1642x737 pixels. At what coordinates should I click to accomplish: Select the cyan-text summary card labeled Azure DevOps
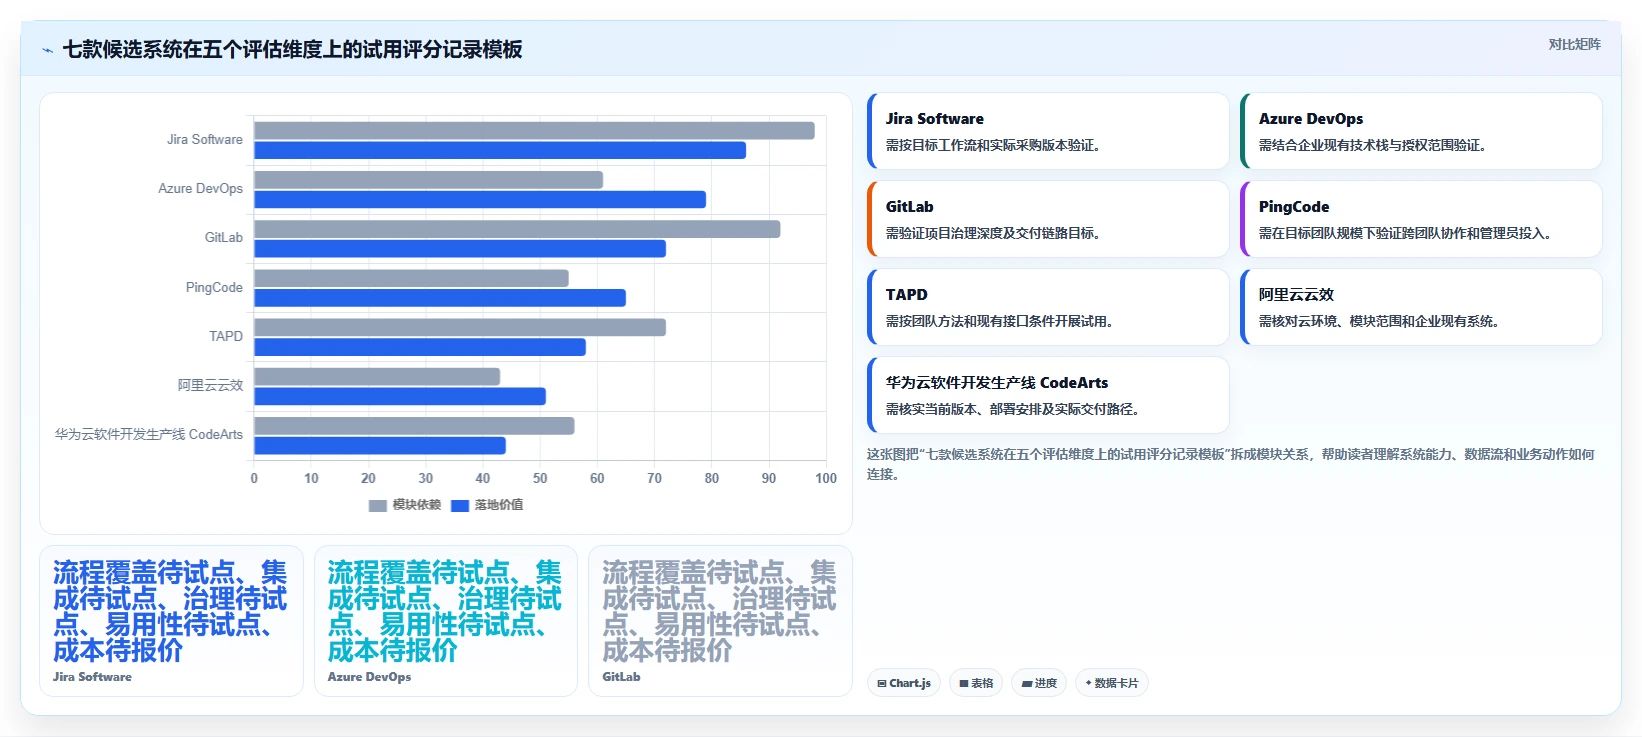pos(446,621)
